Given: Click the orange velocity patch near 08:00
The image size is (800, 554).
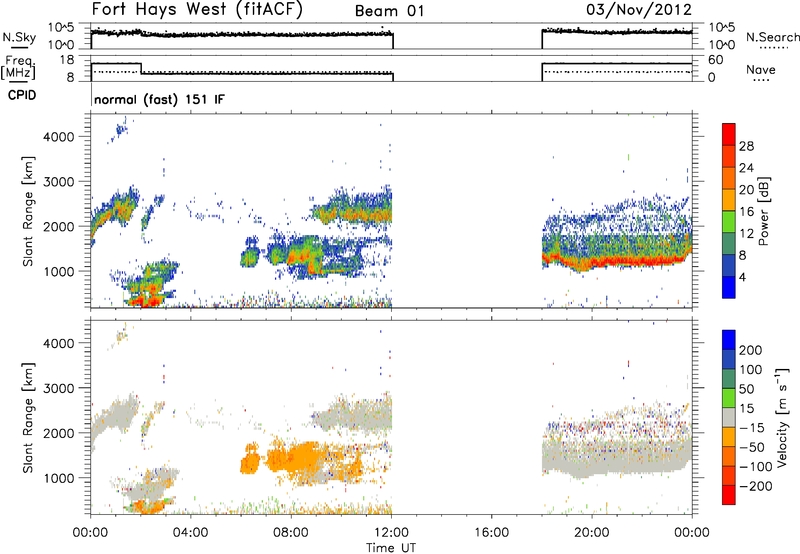Looking at the screenshot, I should pyautogui.click(x=301, y=456).
